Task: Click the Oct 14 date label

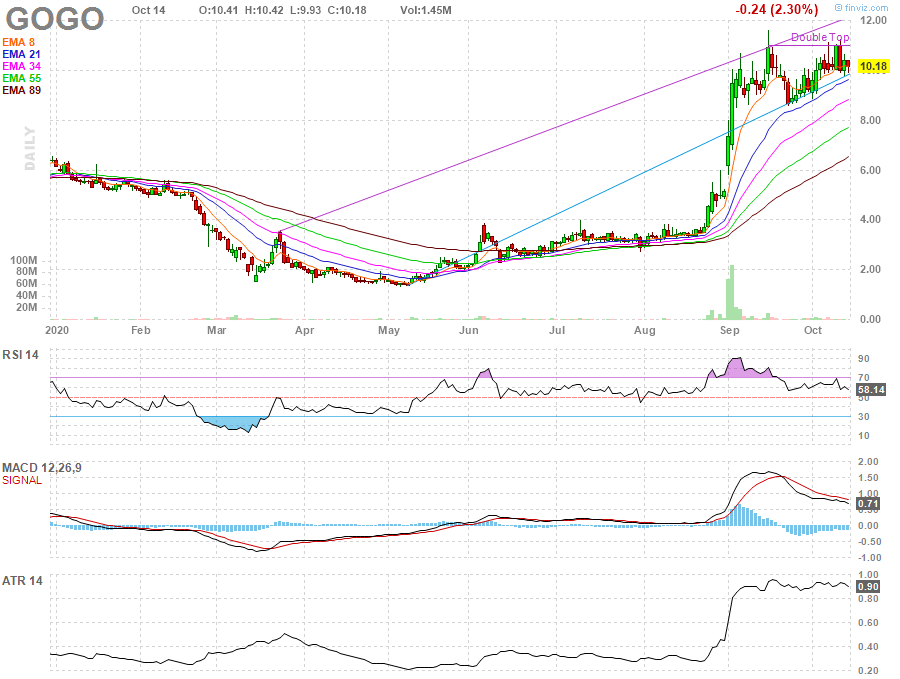Action: pyautogui.click(x=148, y=10)
